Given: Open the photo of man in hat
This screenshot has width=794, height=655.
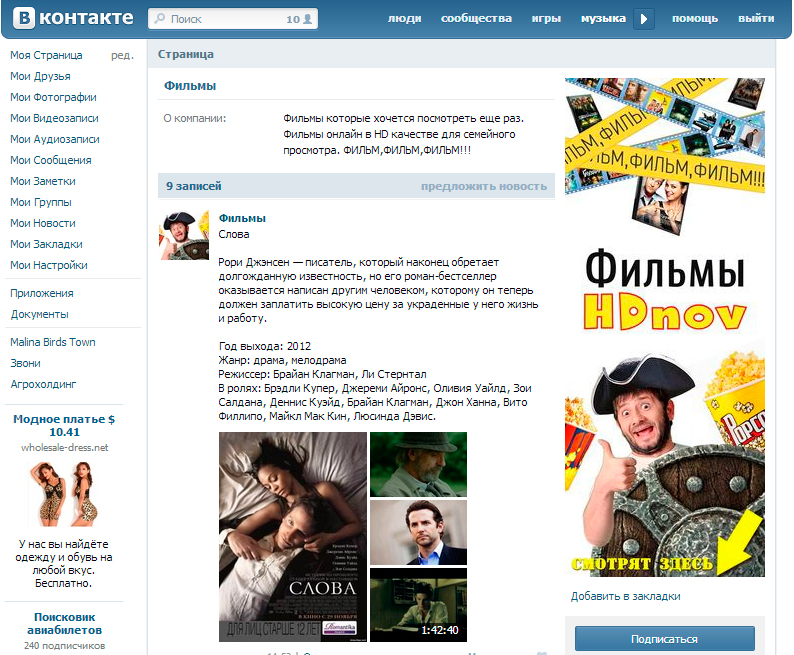Looking at the screenshot, I should [x=418, y=464].
